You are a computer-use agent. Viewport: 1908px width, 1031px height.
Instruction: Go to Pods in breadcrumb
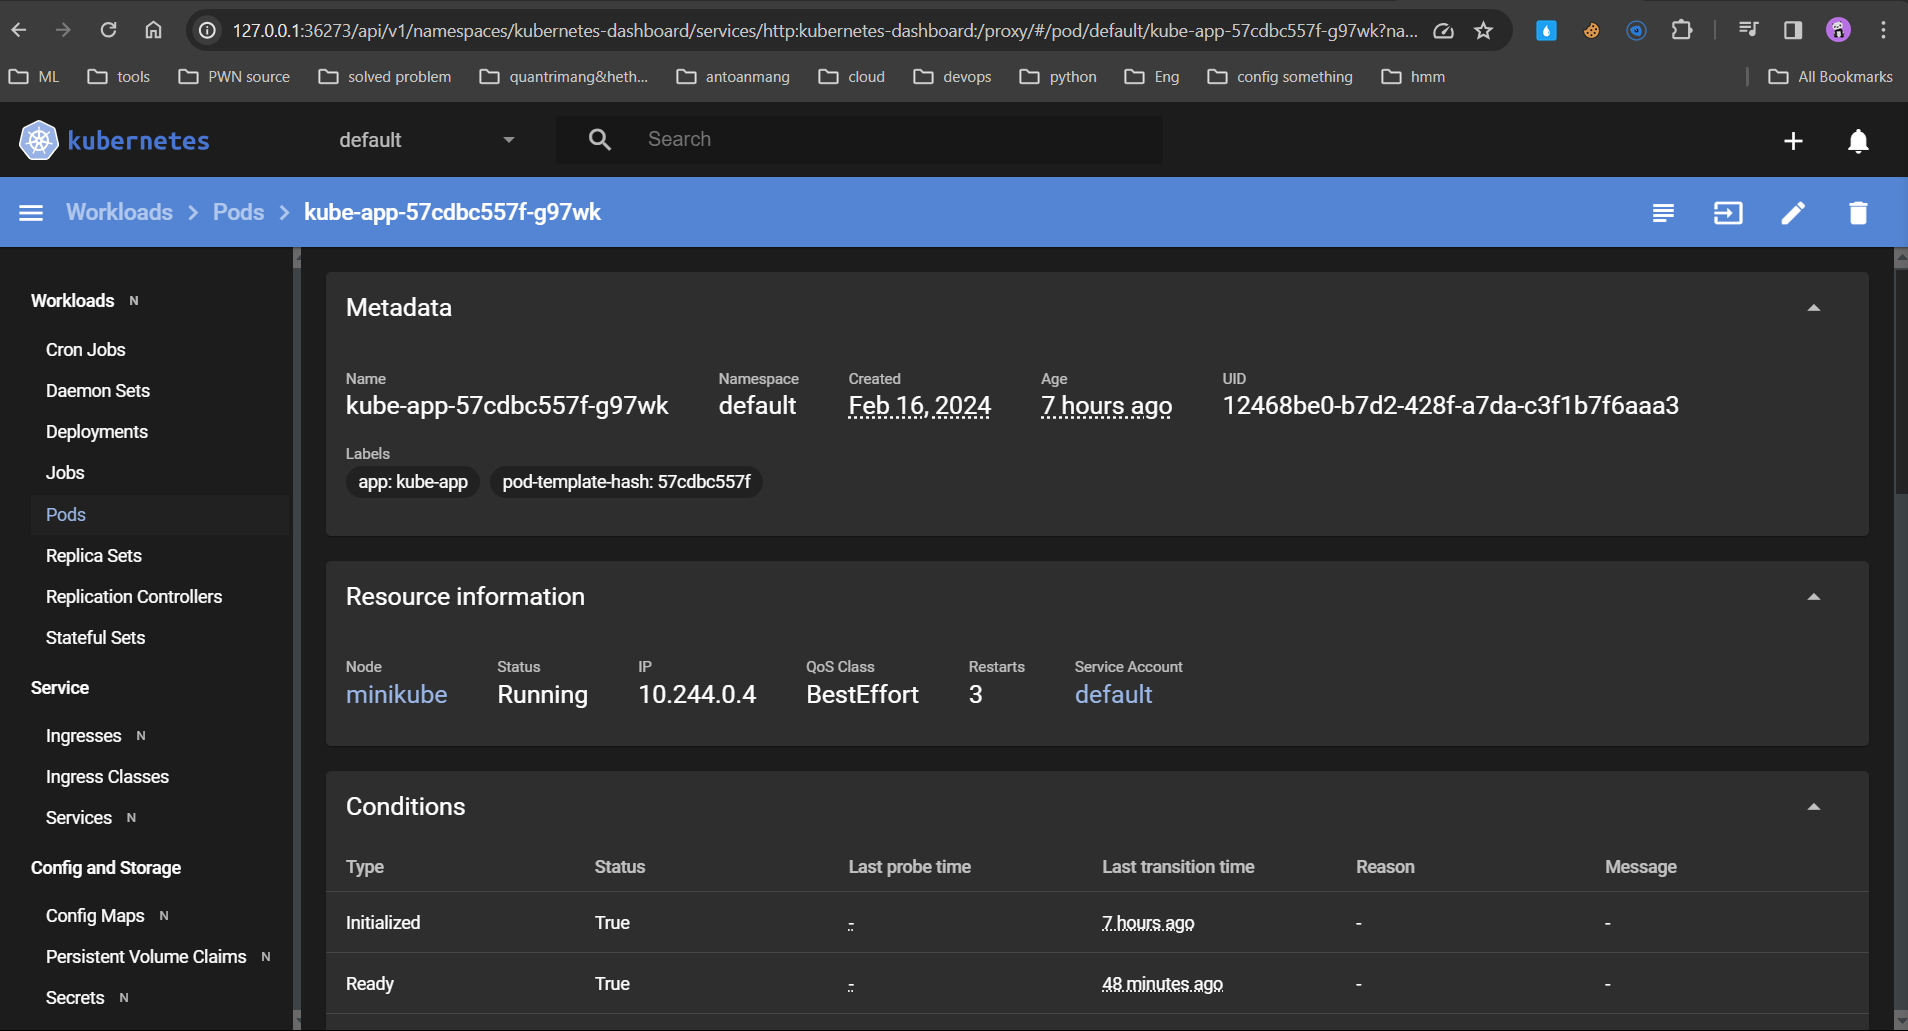tap(238, 213)
